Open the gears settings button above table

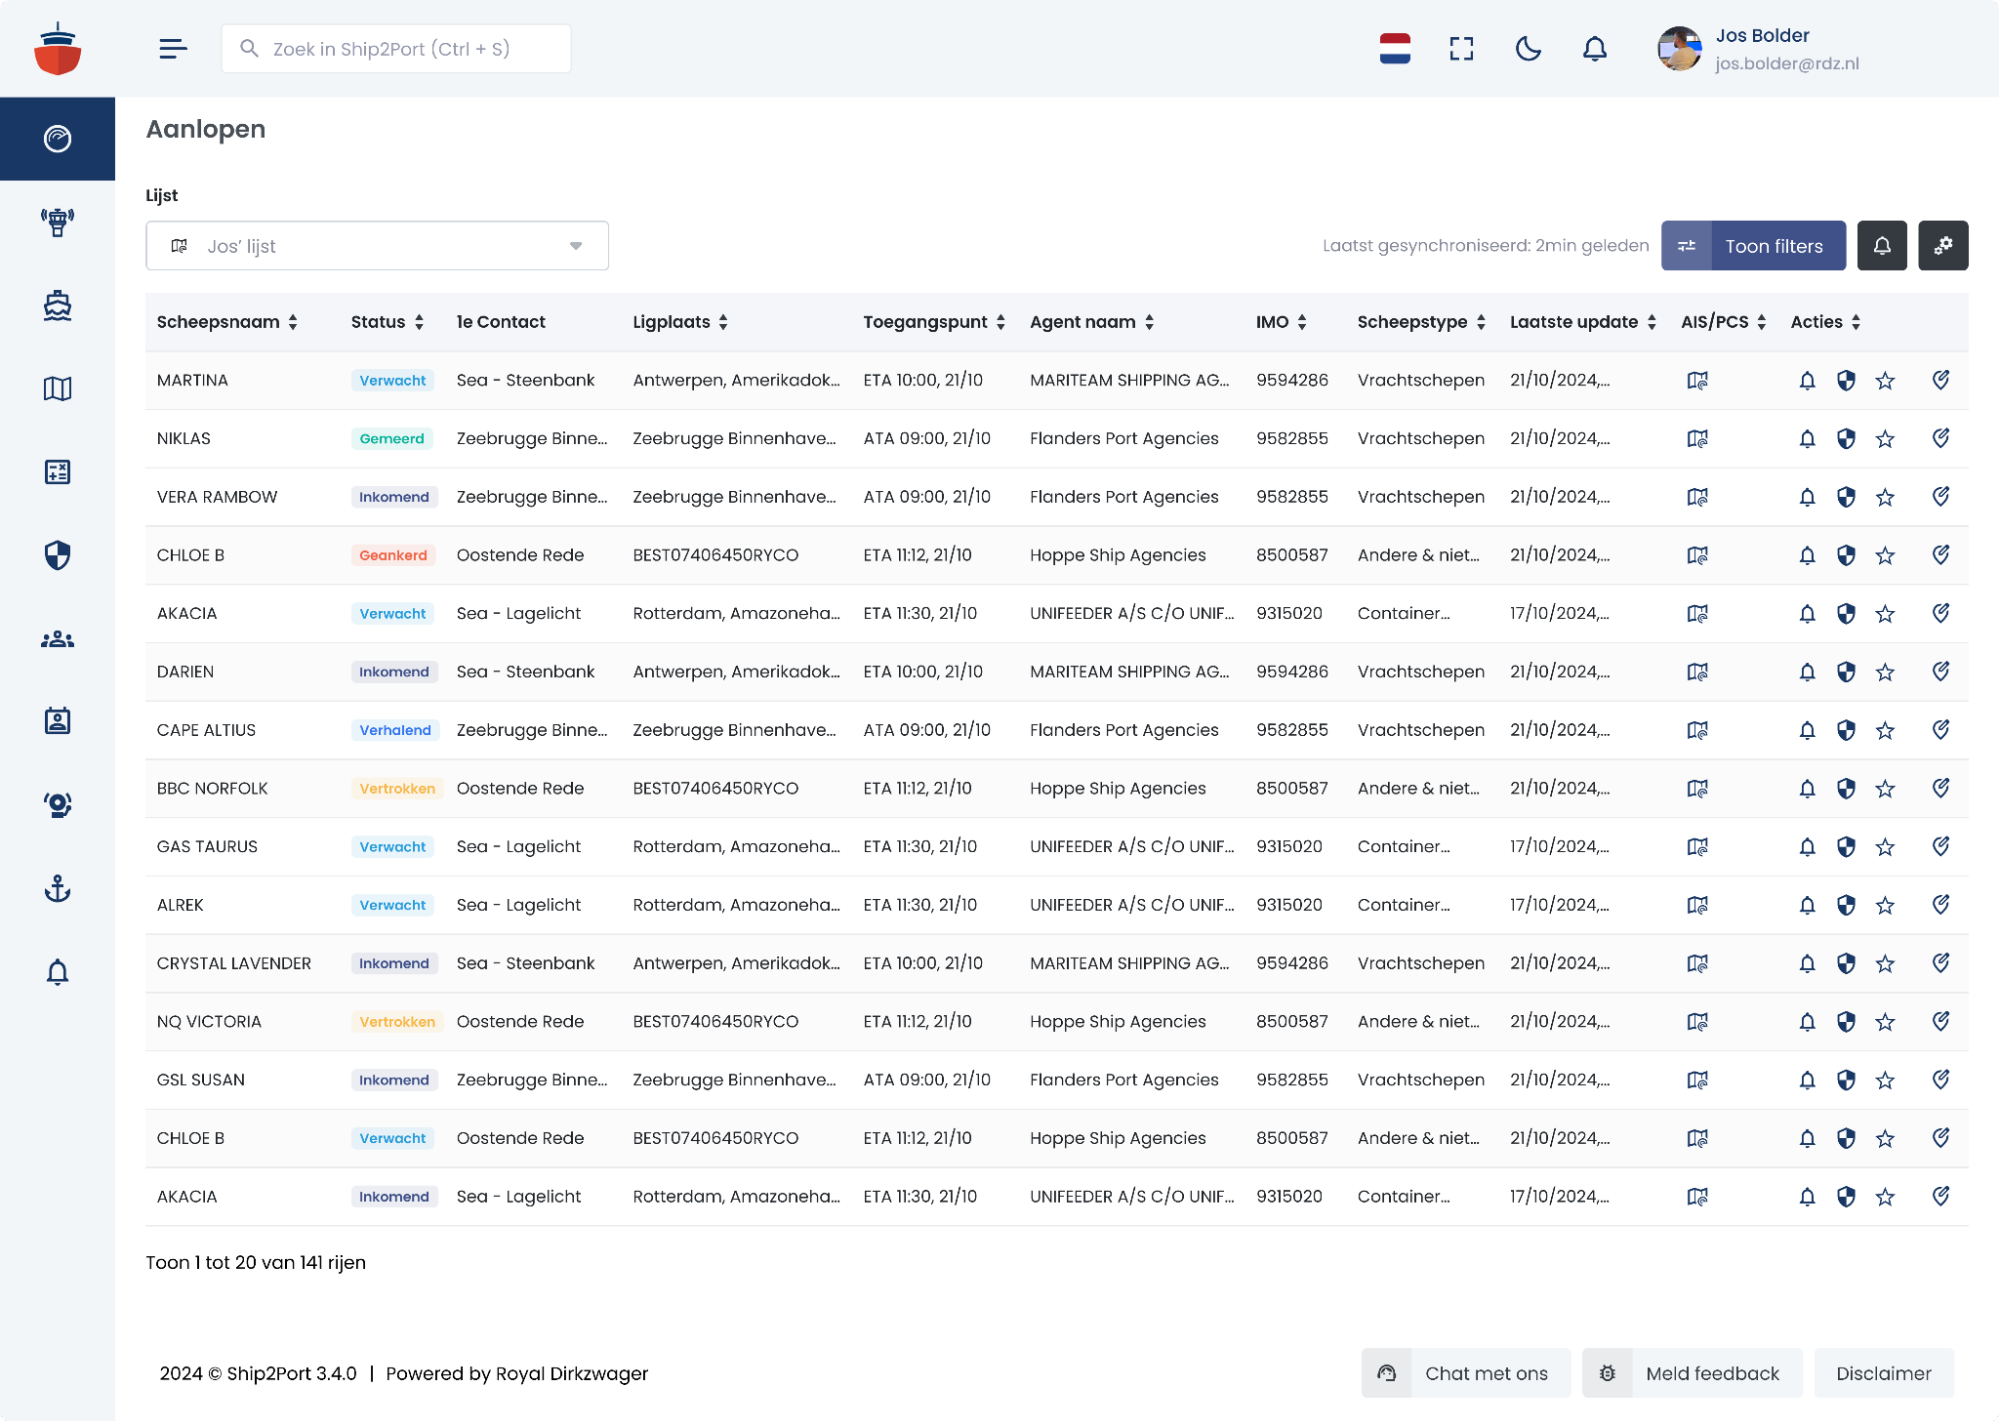(1942, 246)
